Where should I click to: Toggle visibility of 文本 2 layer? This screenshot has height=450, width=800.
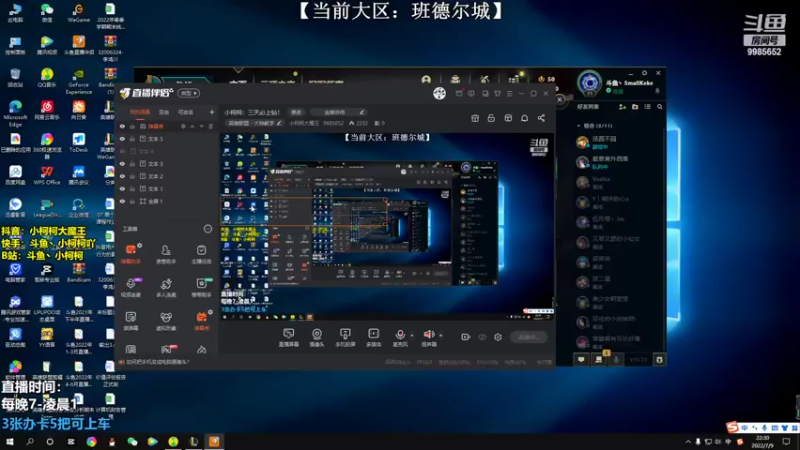pyautogui.click(x=122, y=176)
